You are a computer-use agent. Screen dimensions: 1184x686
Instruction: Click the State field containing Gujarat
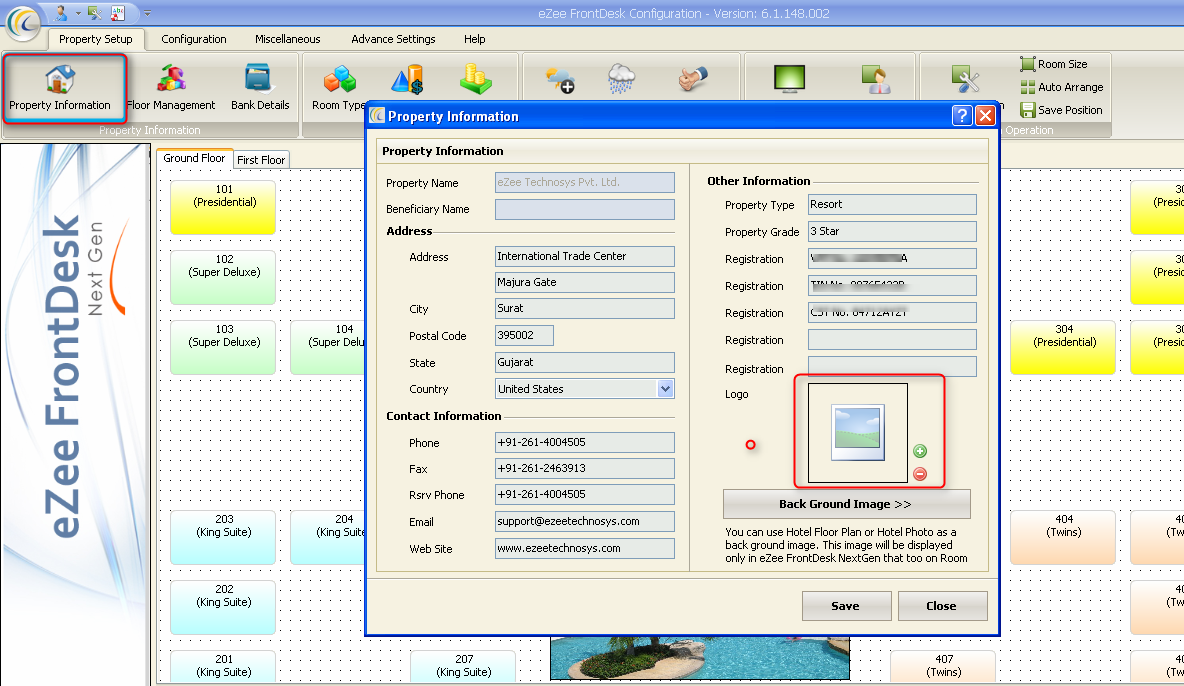(x=584, y=362)
